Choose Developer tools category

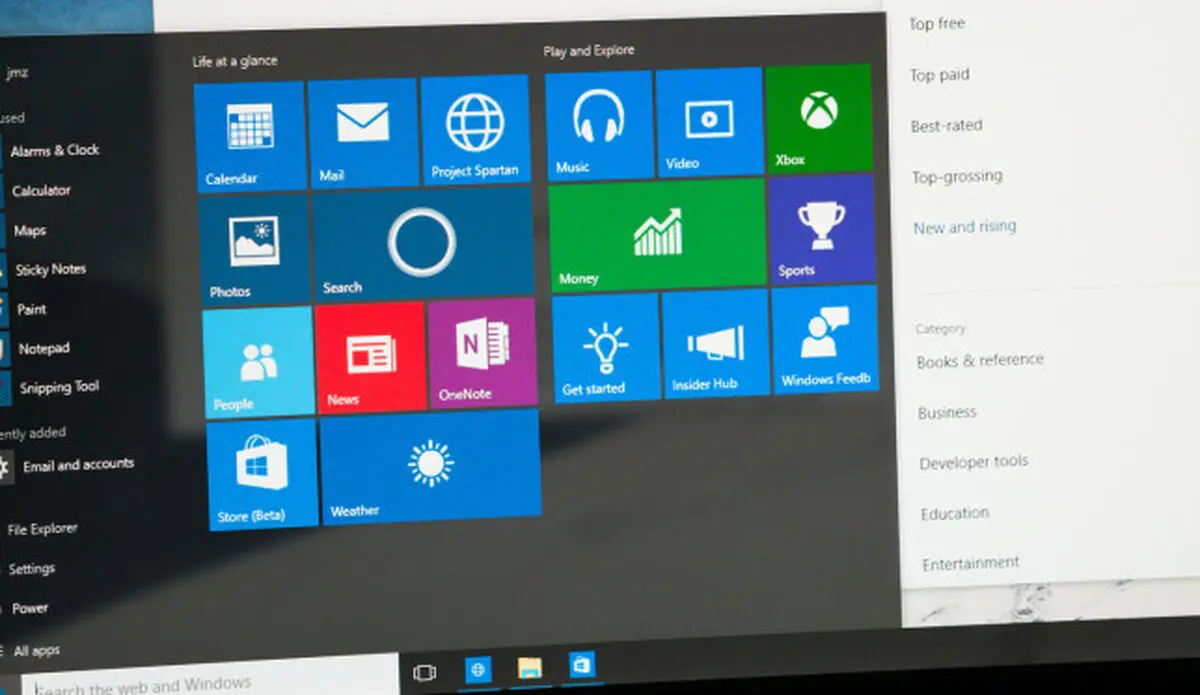(x=974, y=463)
